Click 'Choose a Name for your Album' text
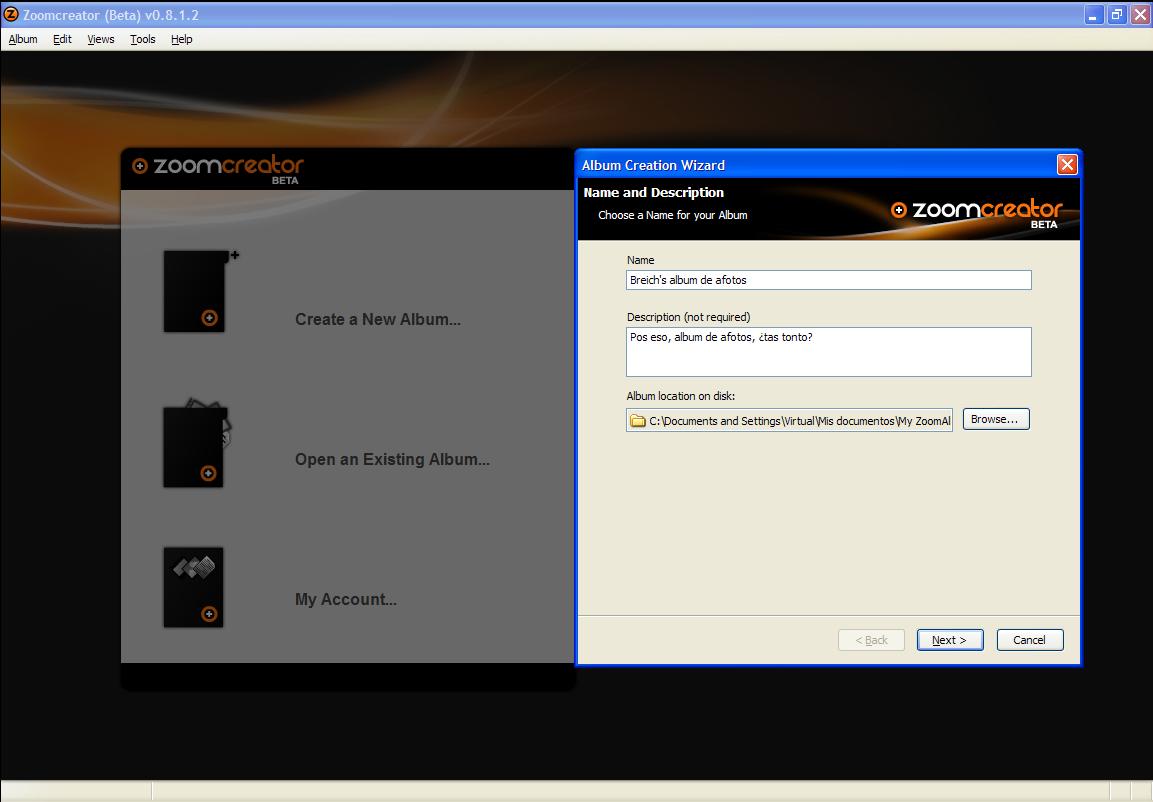Screen dimensions: 1153x802 [673, 215]
